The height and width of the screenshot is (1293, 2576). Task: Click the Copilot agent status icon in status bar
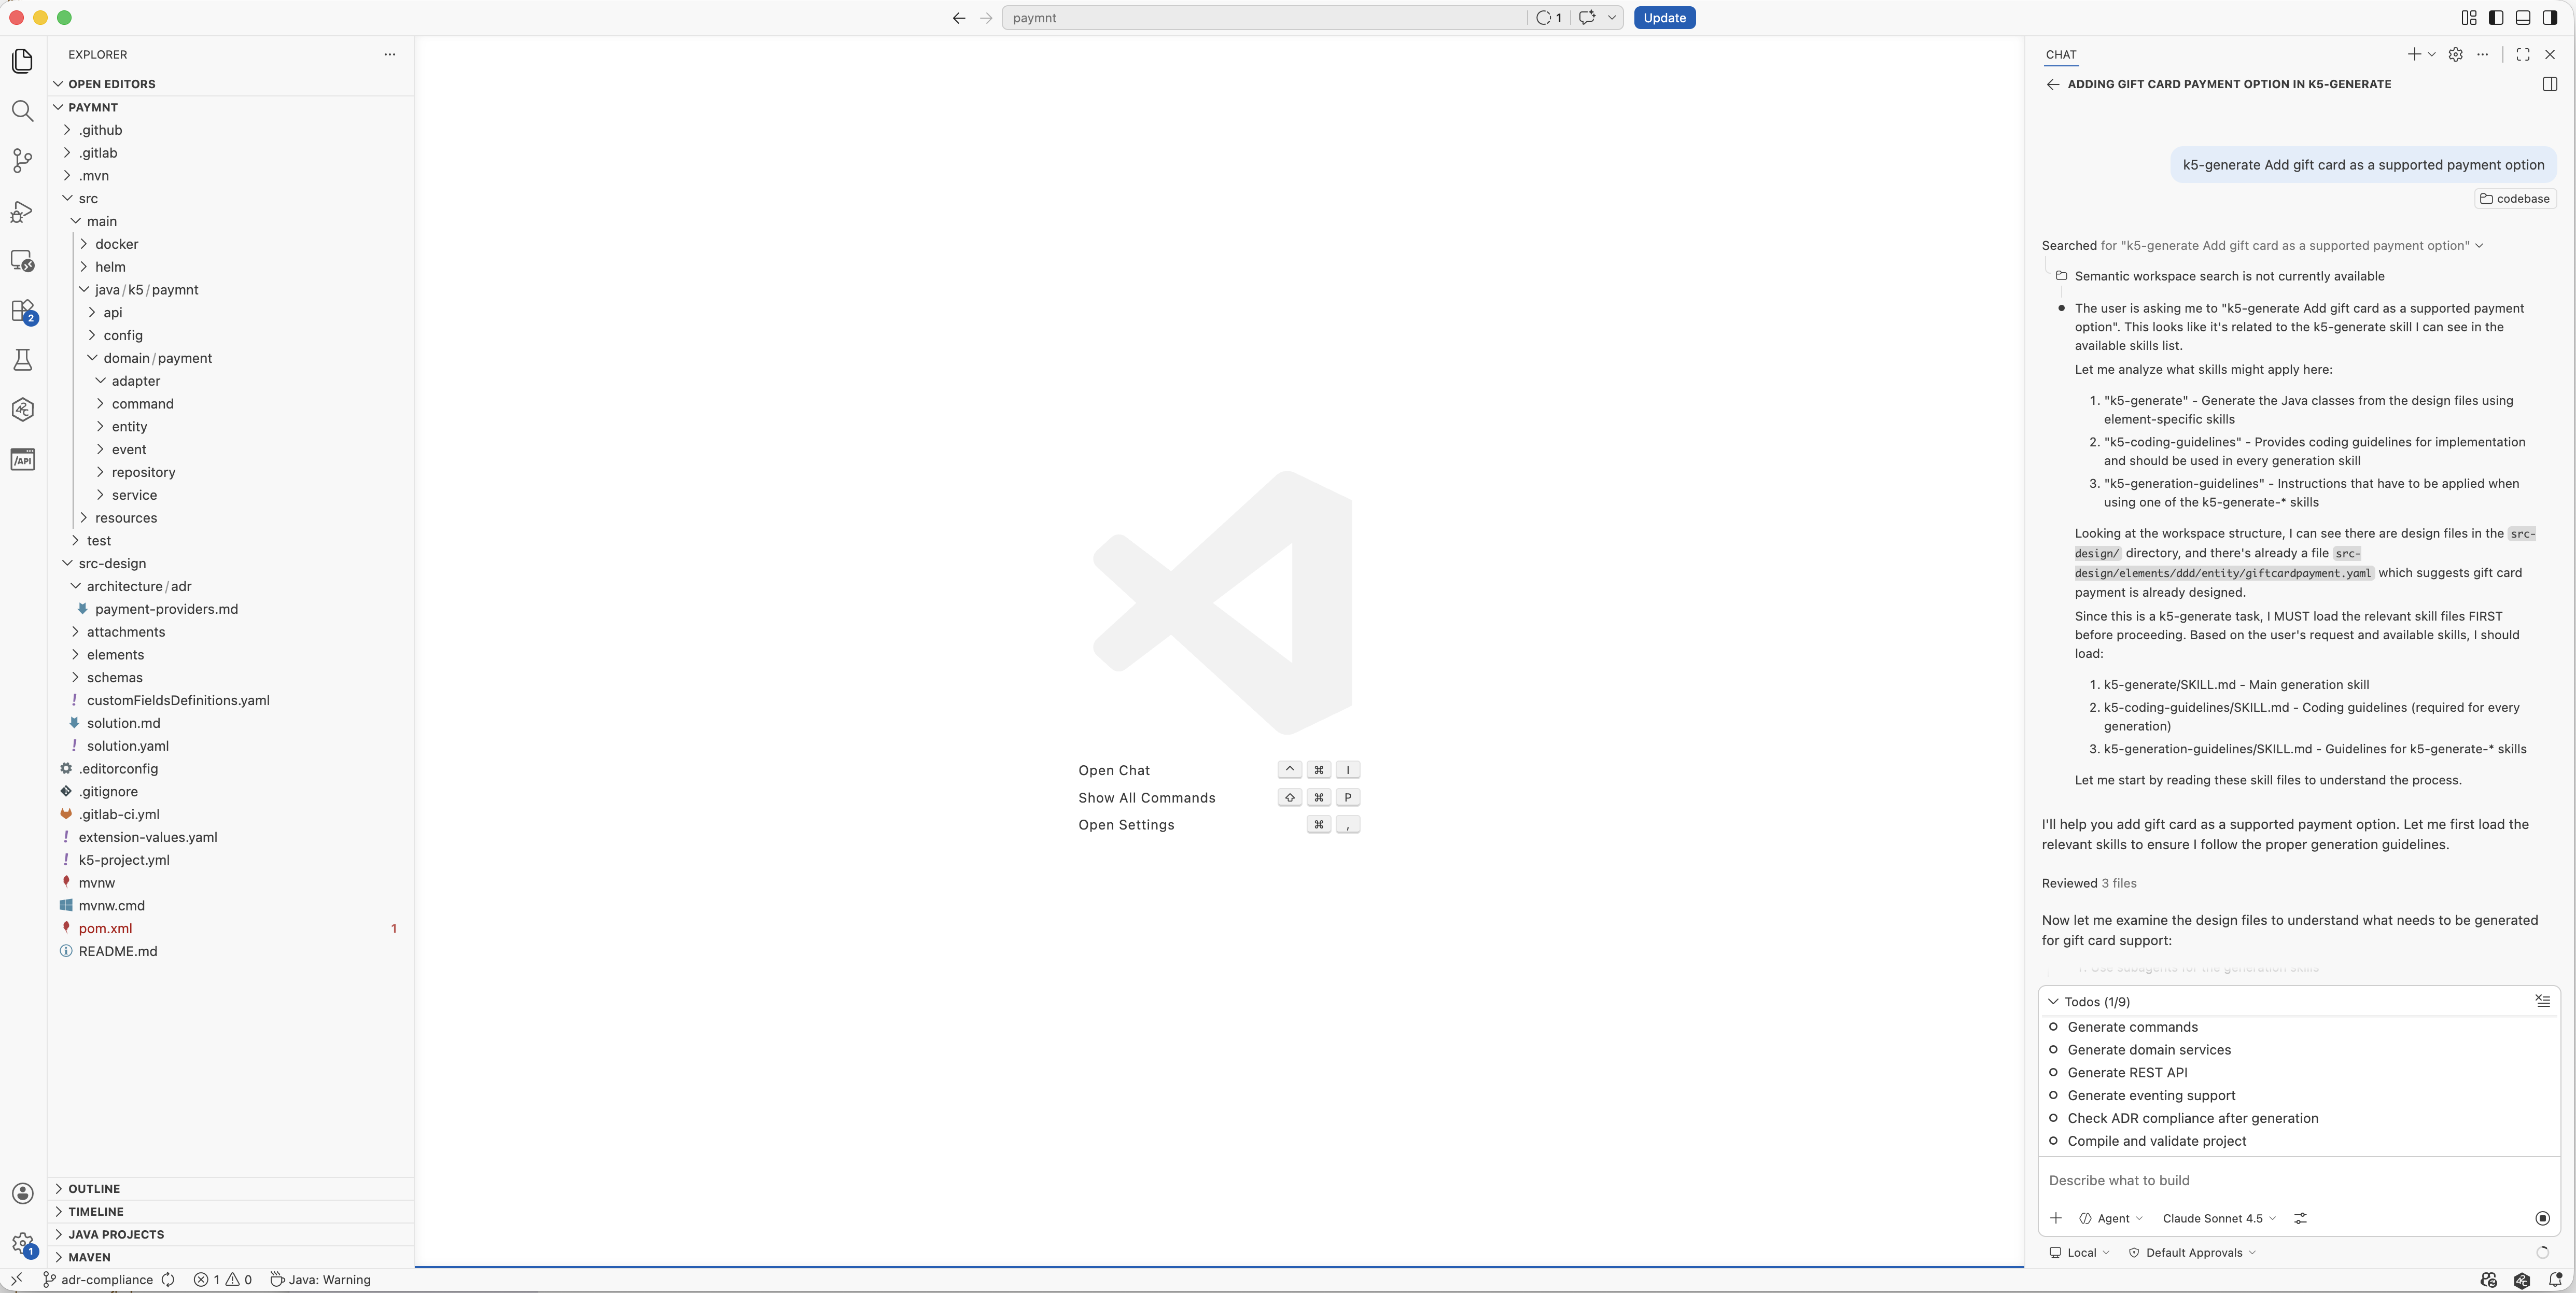click(2489, 1280)
